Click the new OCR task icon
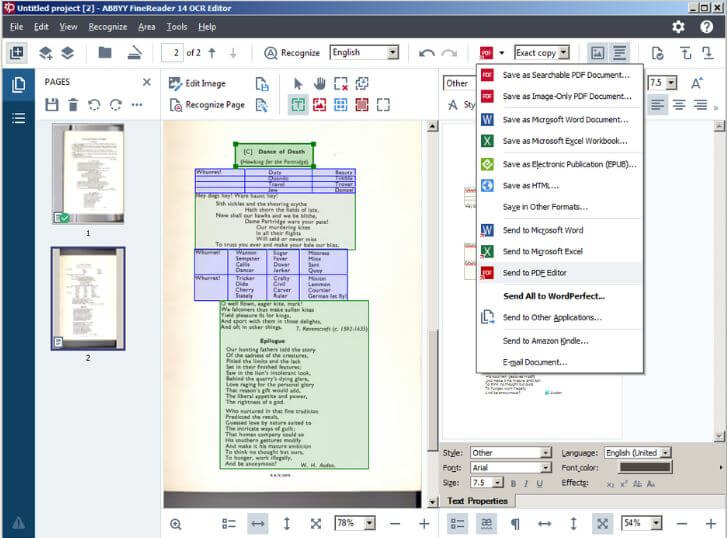The width and height of the screenshot is (727, 538). (x=17, y=52)
